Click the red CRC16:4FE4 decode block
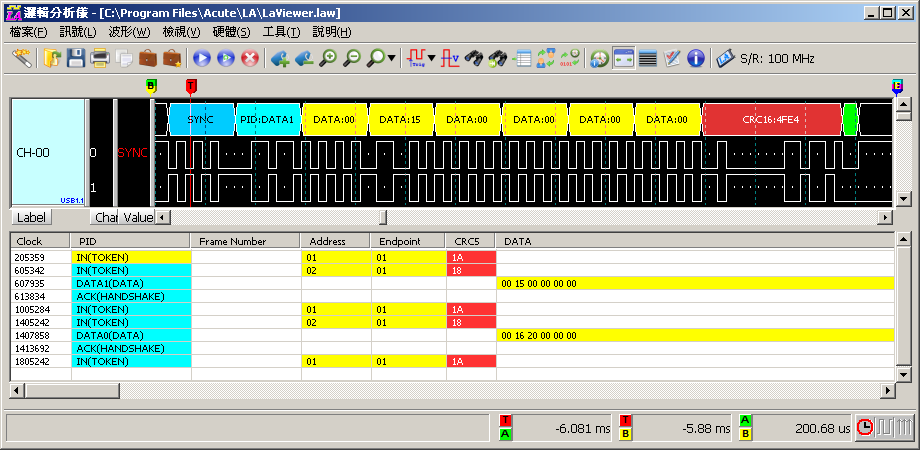The image size is (920, 450). (x=772, y=120)
